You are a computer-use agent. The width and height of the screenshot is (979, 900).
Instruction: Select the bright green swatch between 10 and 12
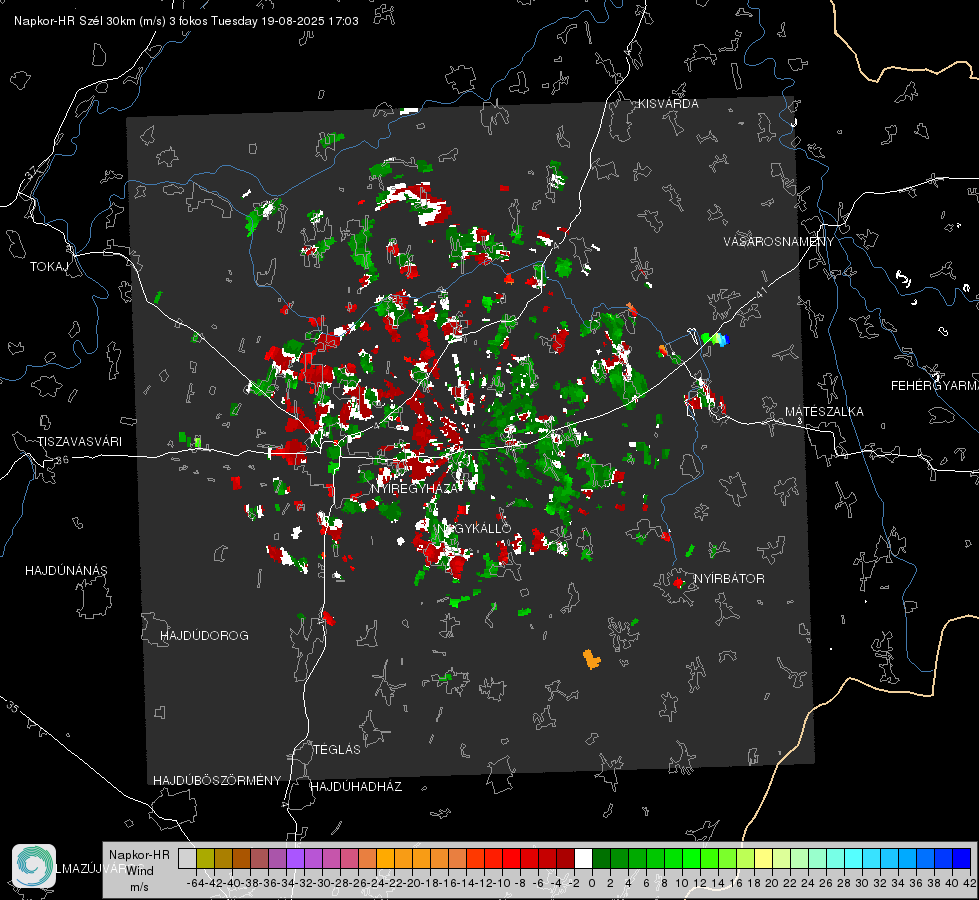[691, 859]
